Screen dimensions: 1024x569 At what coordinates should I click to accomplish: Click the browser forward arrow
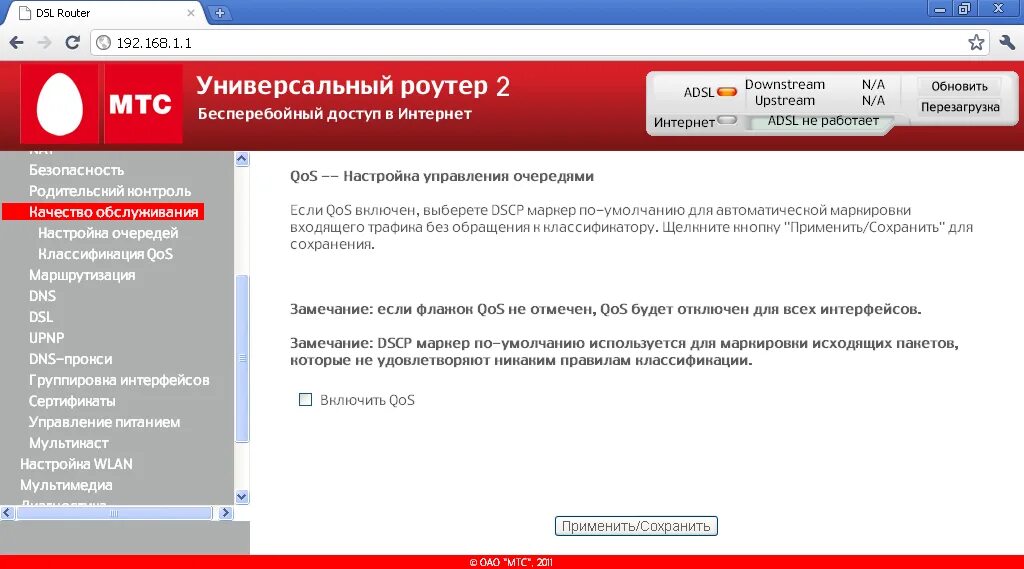click(44, 42)
